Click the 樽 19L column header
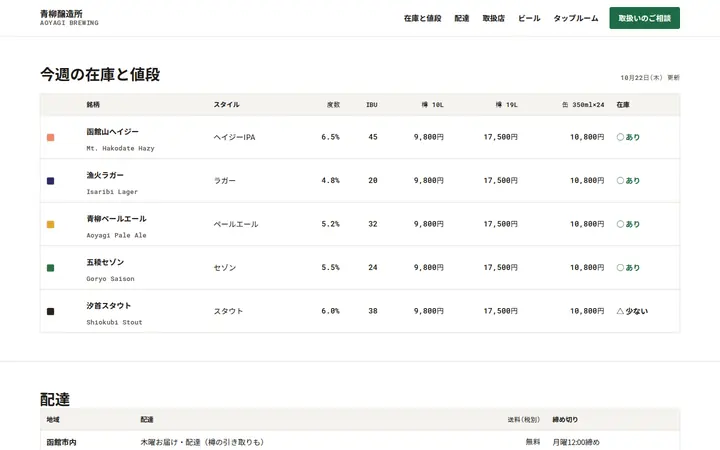720x450 pixels. click(x=506, y=105)
